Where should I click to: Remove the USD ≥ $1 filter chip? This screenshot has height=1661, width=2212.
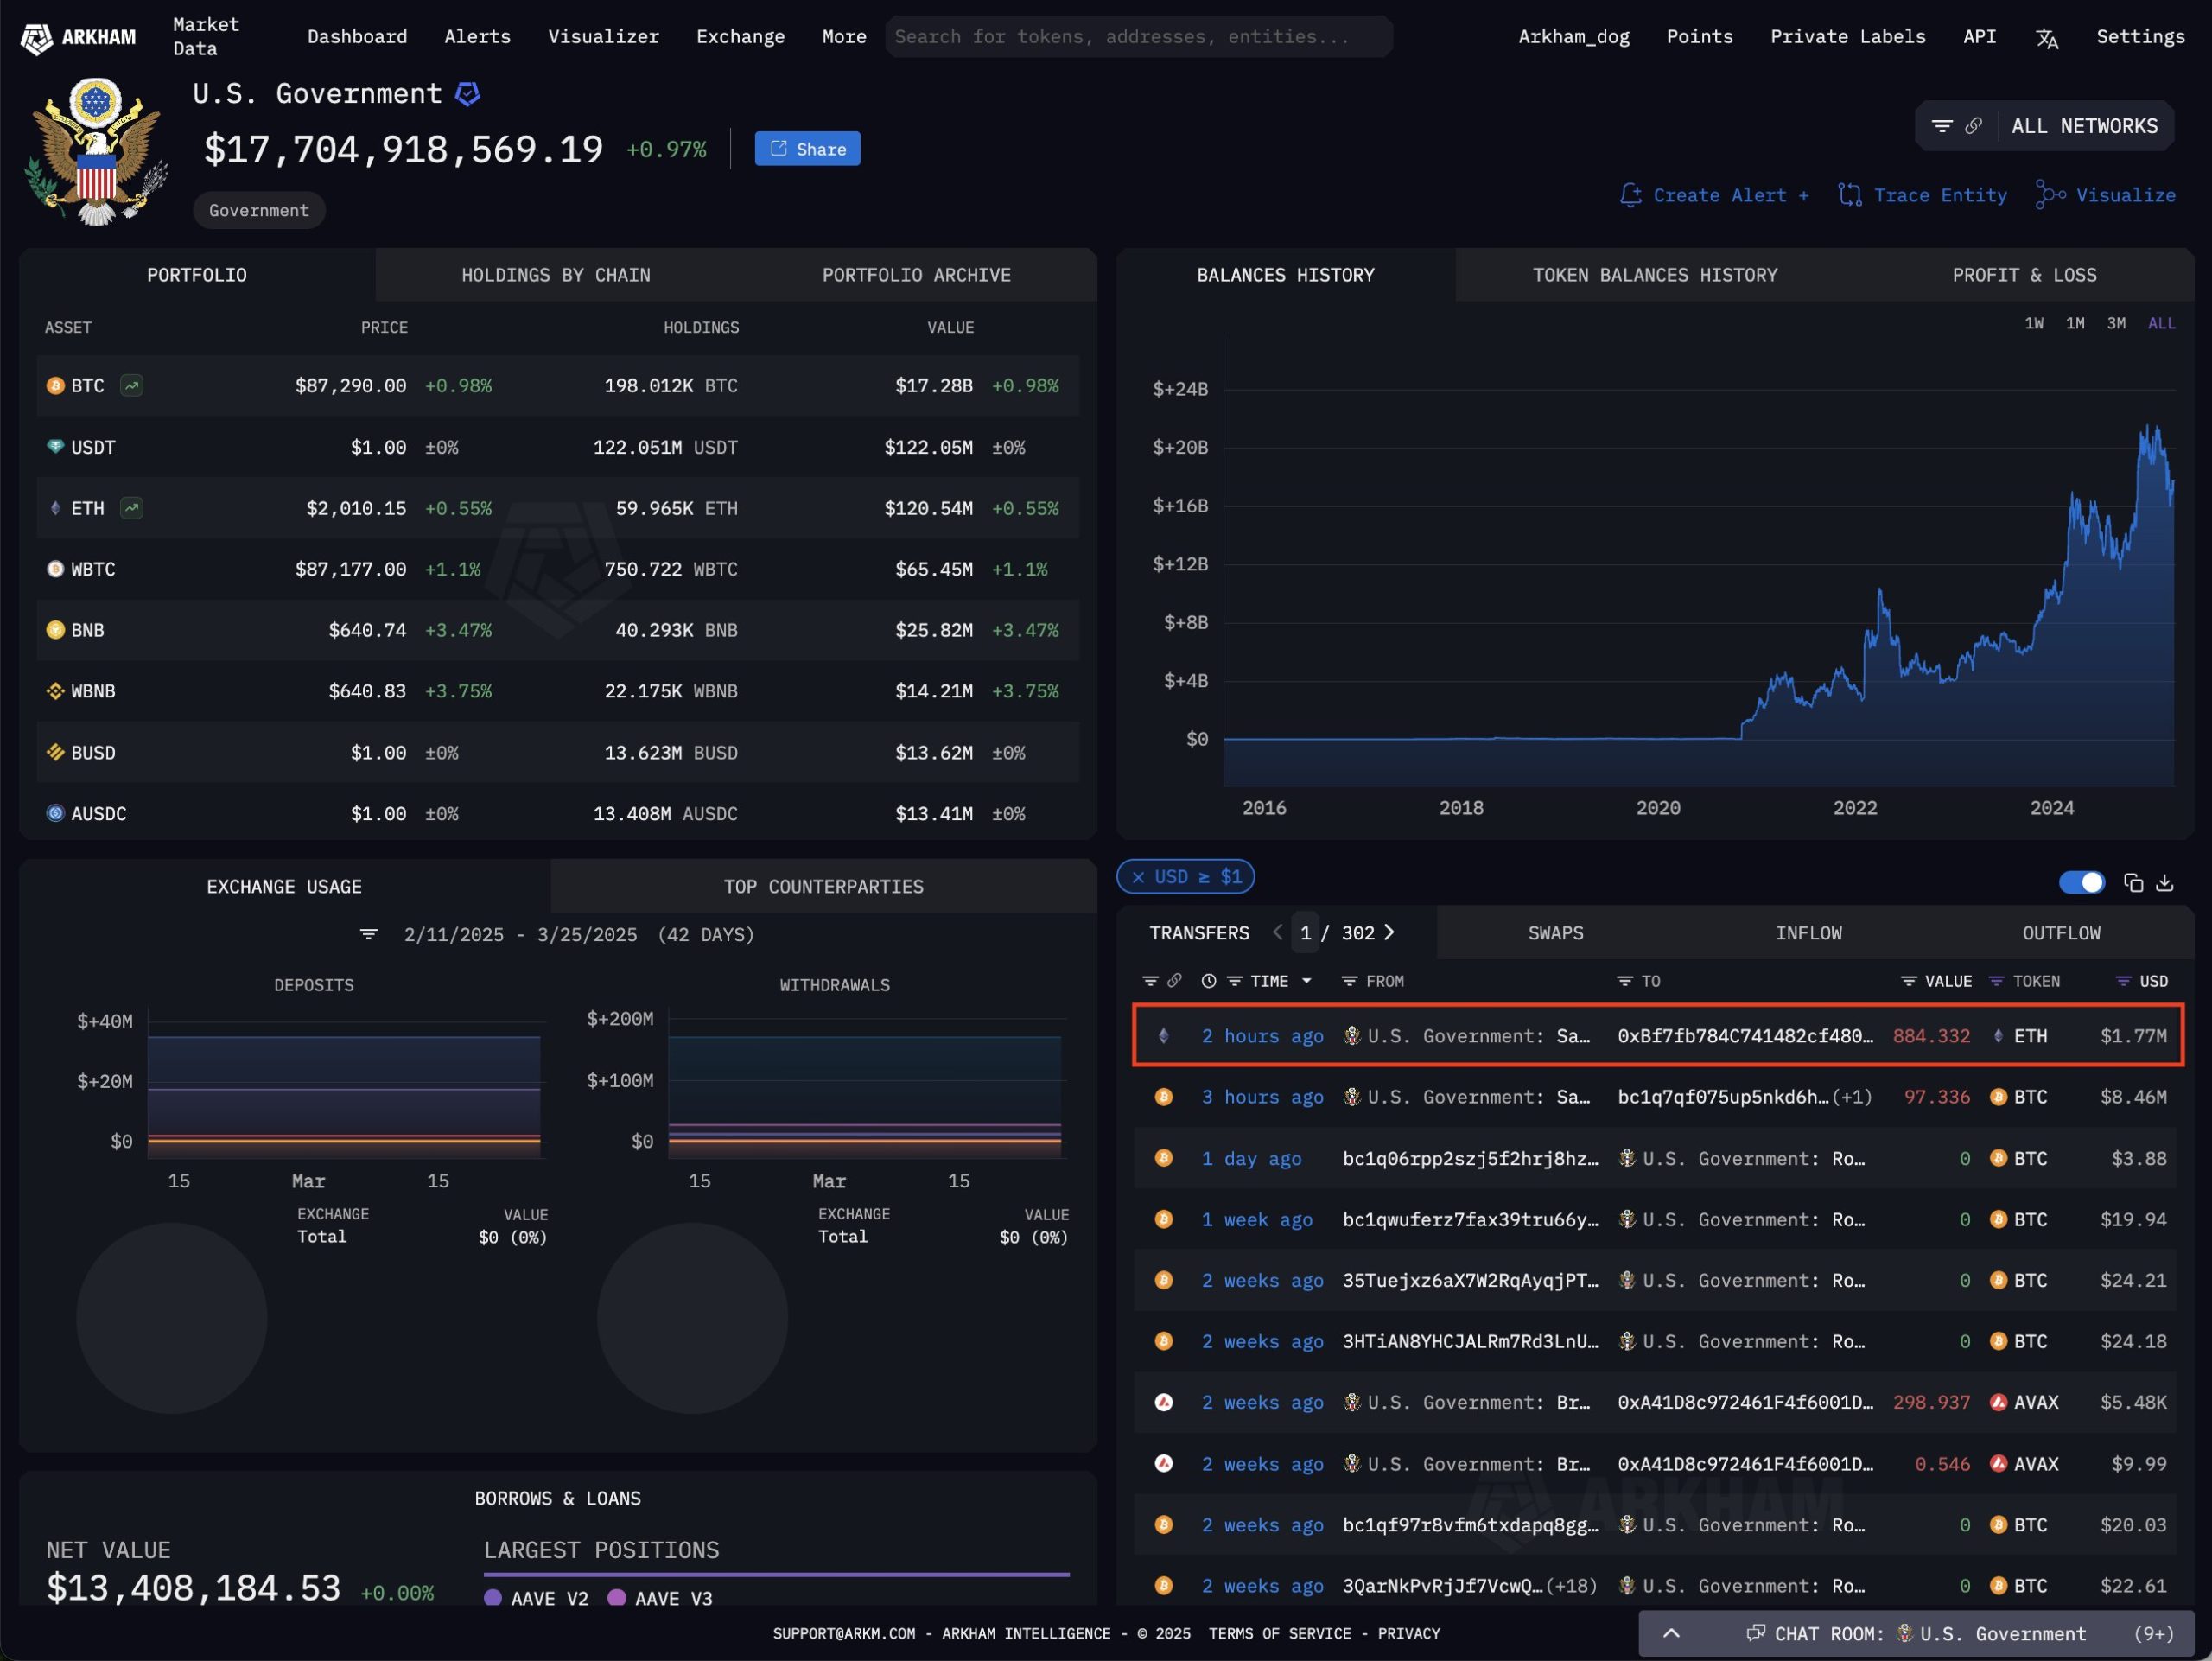(1138, 877)
